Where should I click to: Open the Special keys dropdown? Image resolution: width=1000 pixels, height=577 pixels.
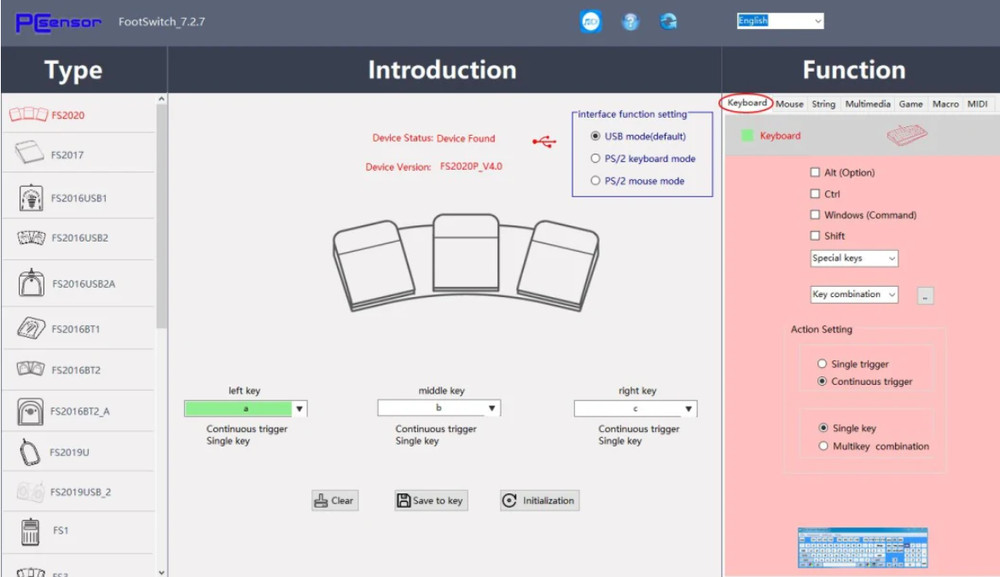tap(854, 258)
